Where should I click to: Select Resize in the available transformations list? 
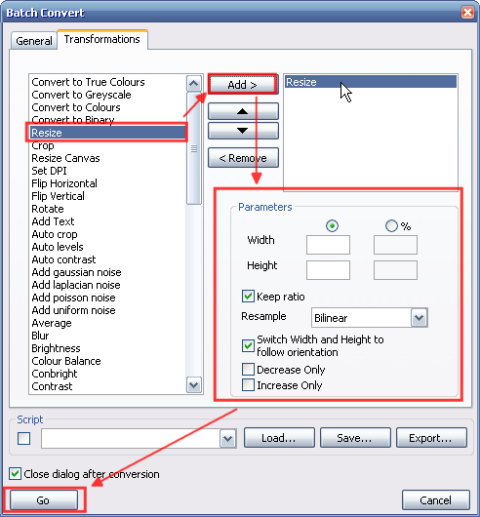[107, 133]
